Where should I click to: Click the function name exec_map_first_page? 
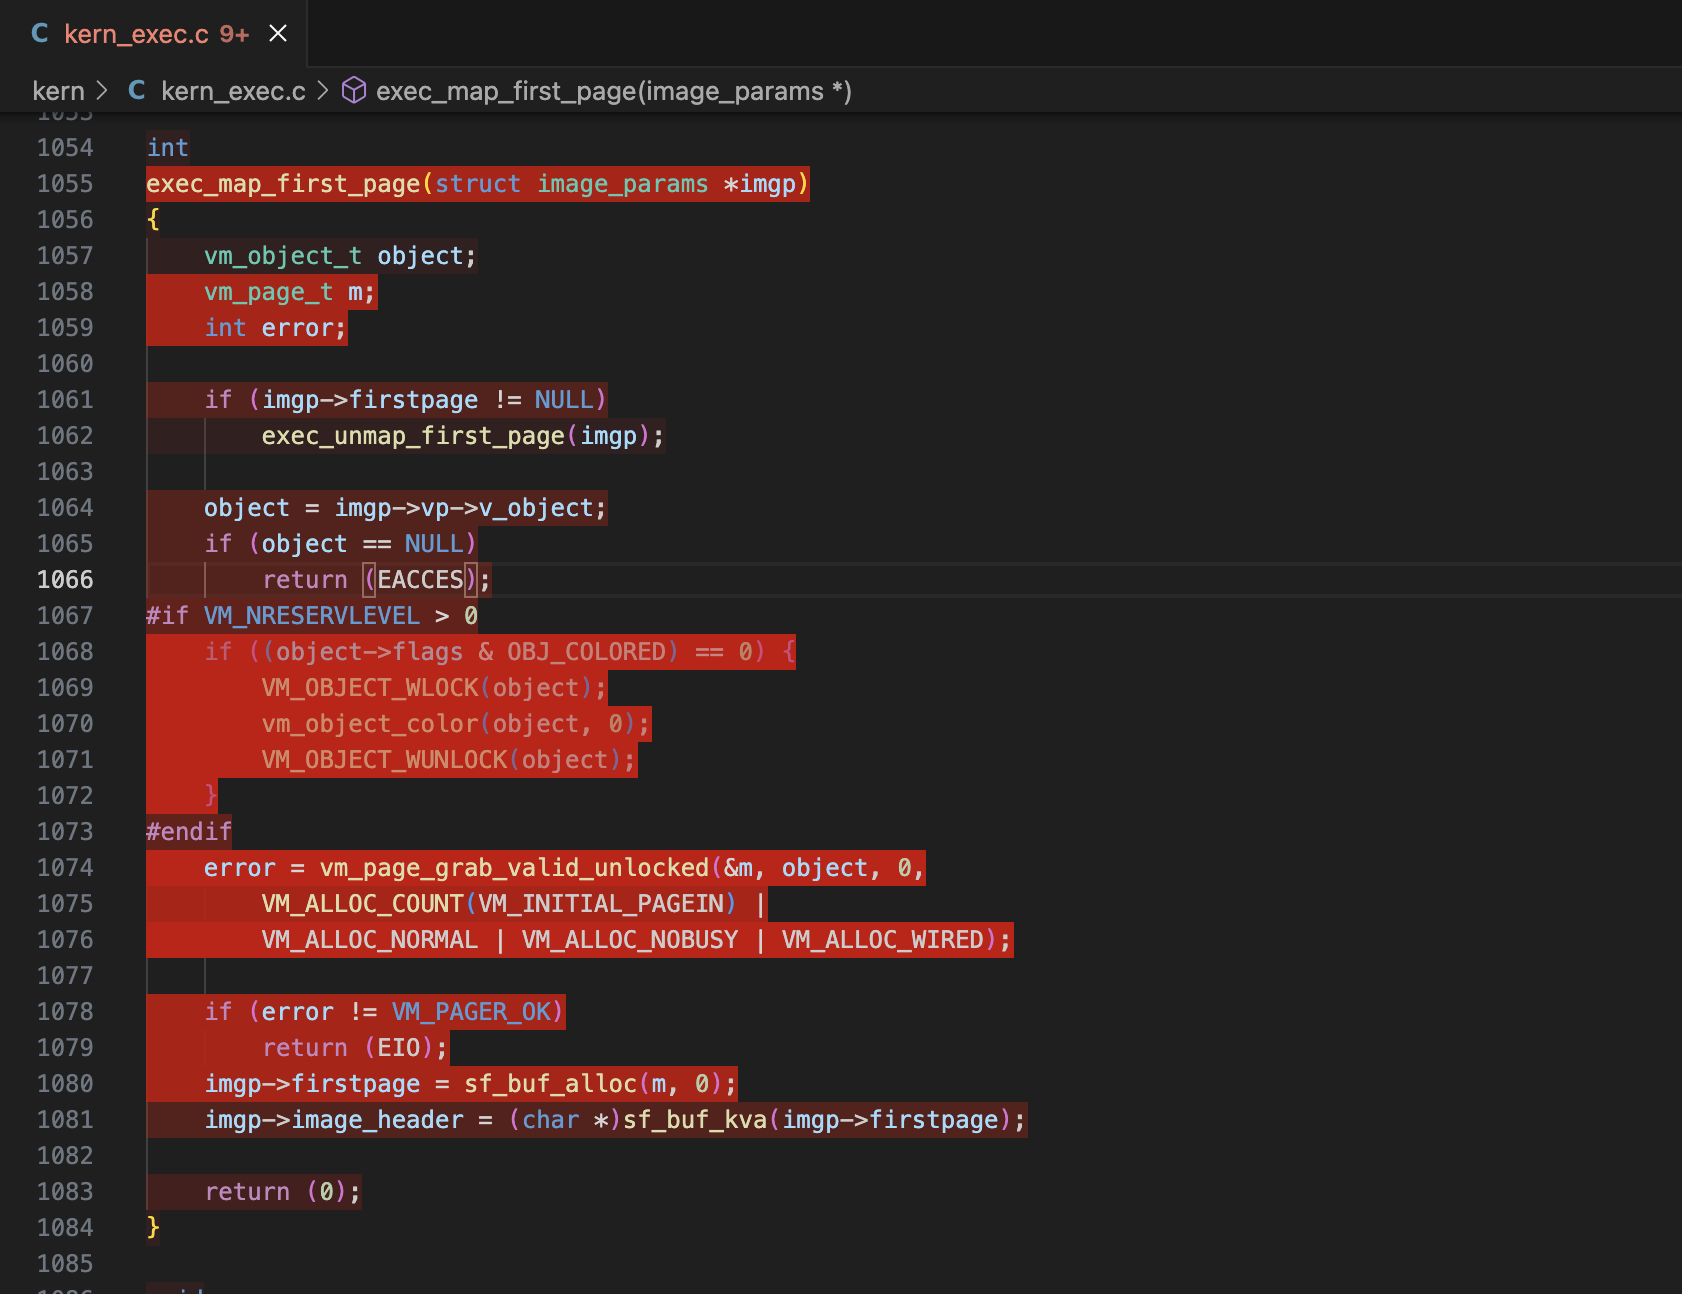(x=283, y=184)
